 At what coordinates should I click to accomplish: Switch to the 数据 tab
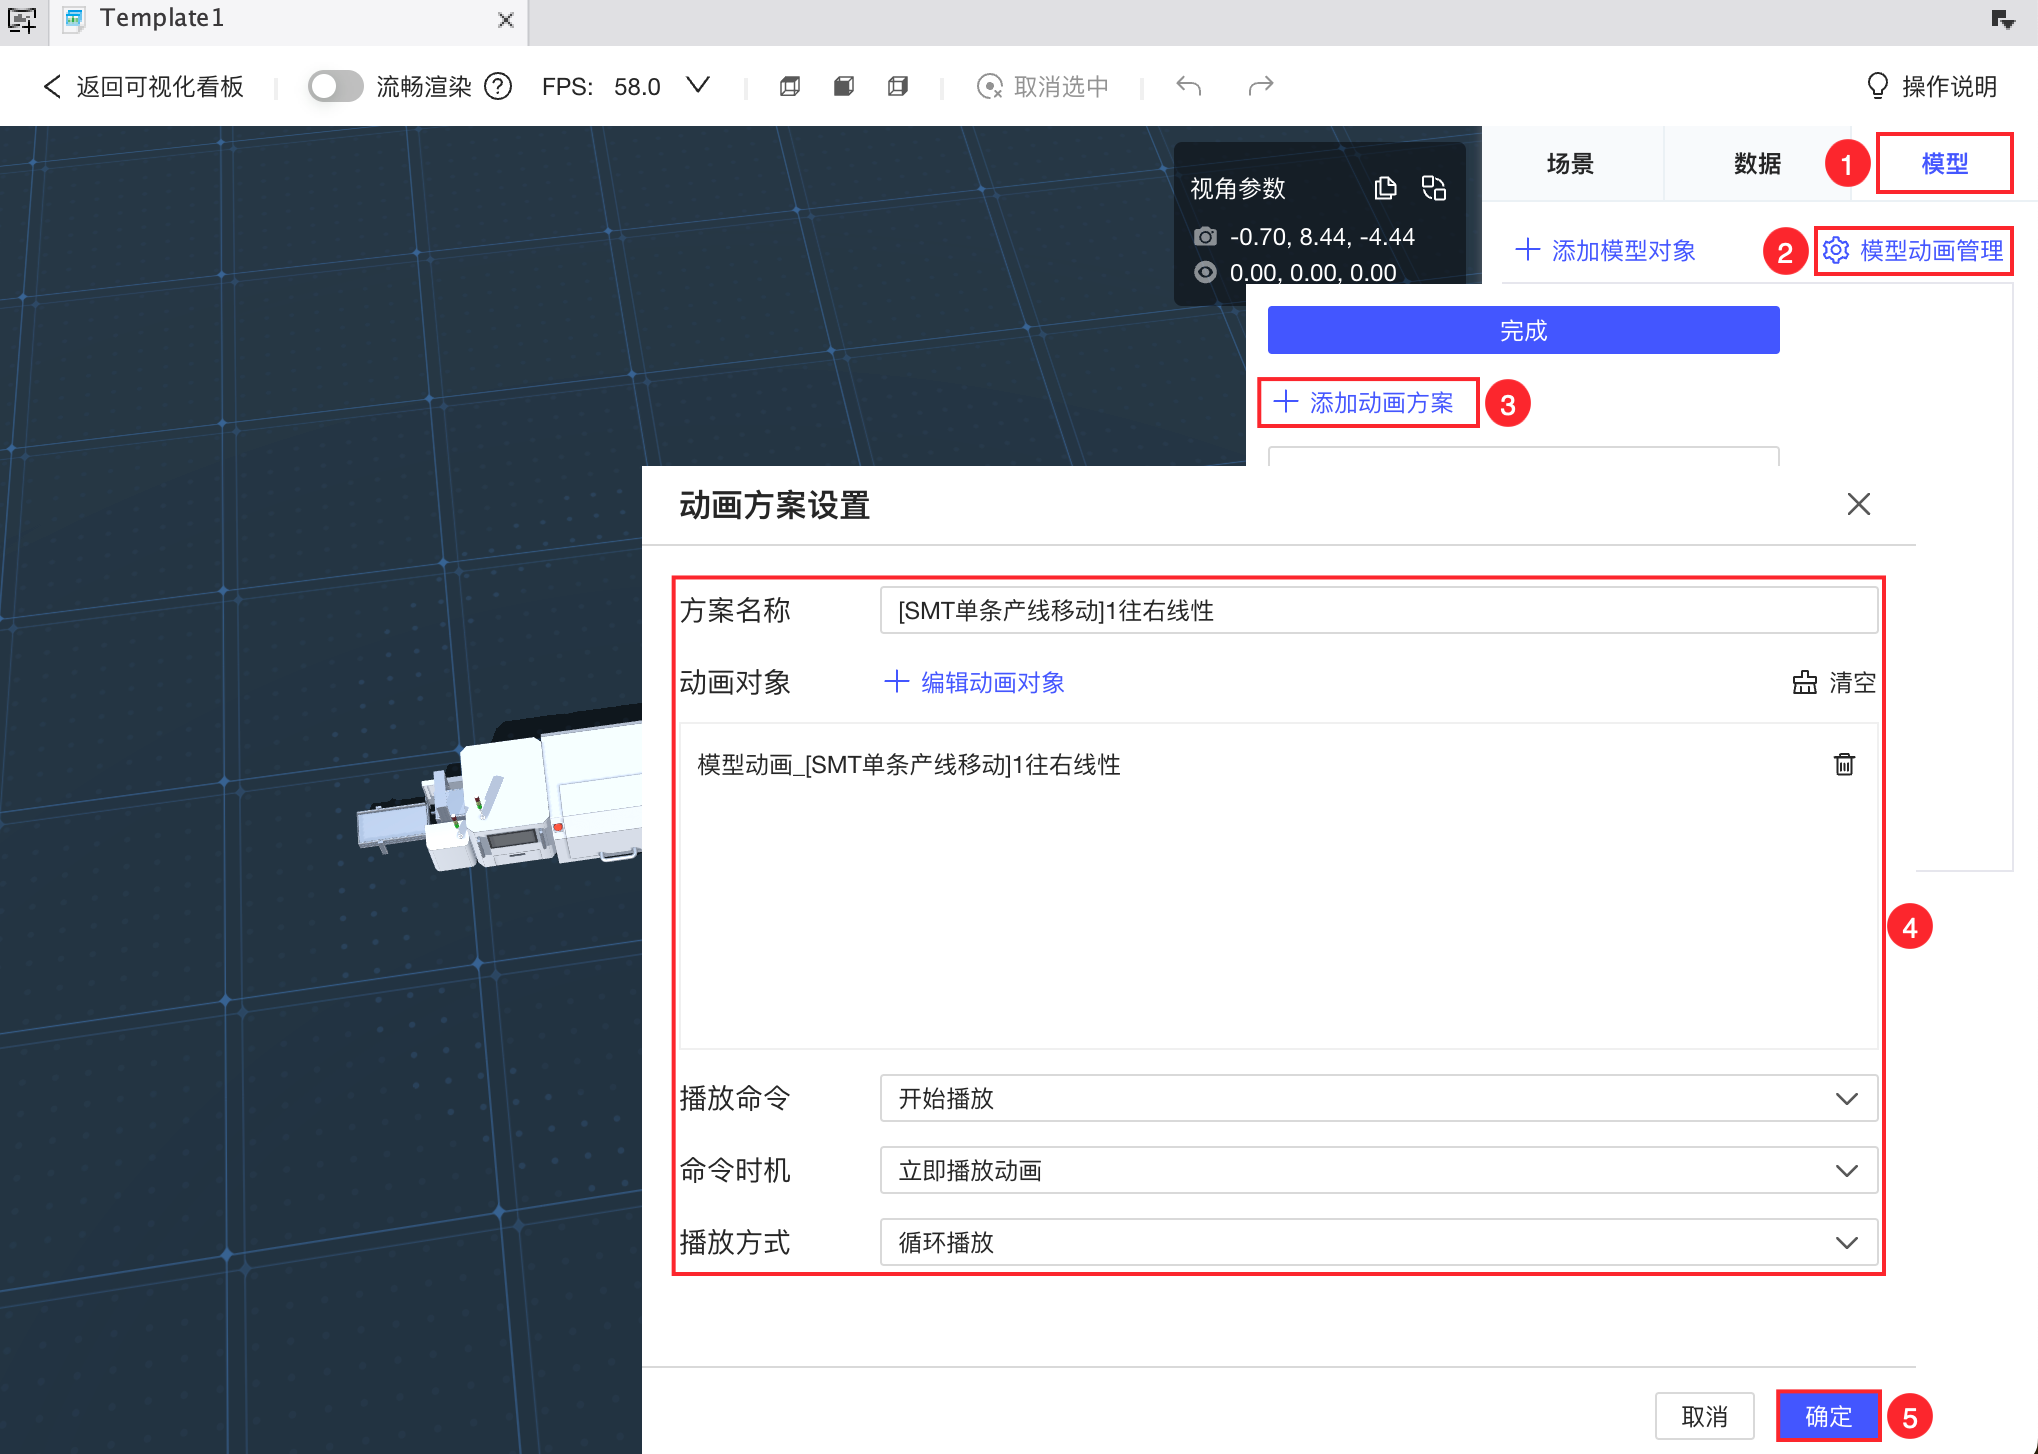point(1757,163)
